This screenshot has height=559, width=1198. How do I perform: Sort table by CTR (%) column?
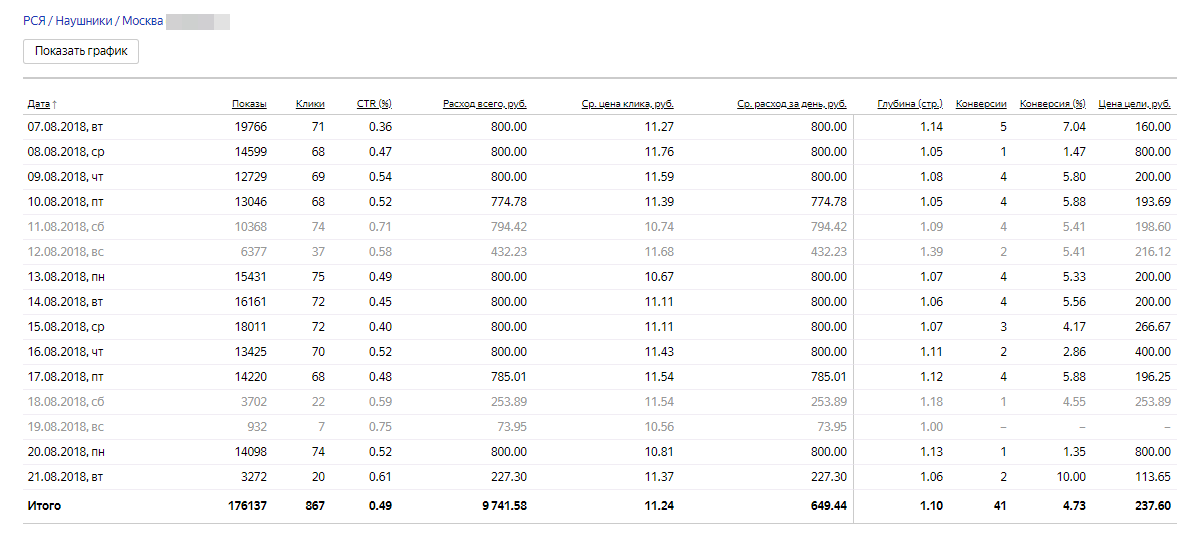click(x=374, y=103)
